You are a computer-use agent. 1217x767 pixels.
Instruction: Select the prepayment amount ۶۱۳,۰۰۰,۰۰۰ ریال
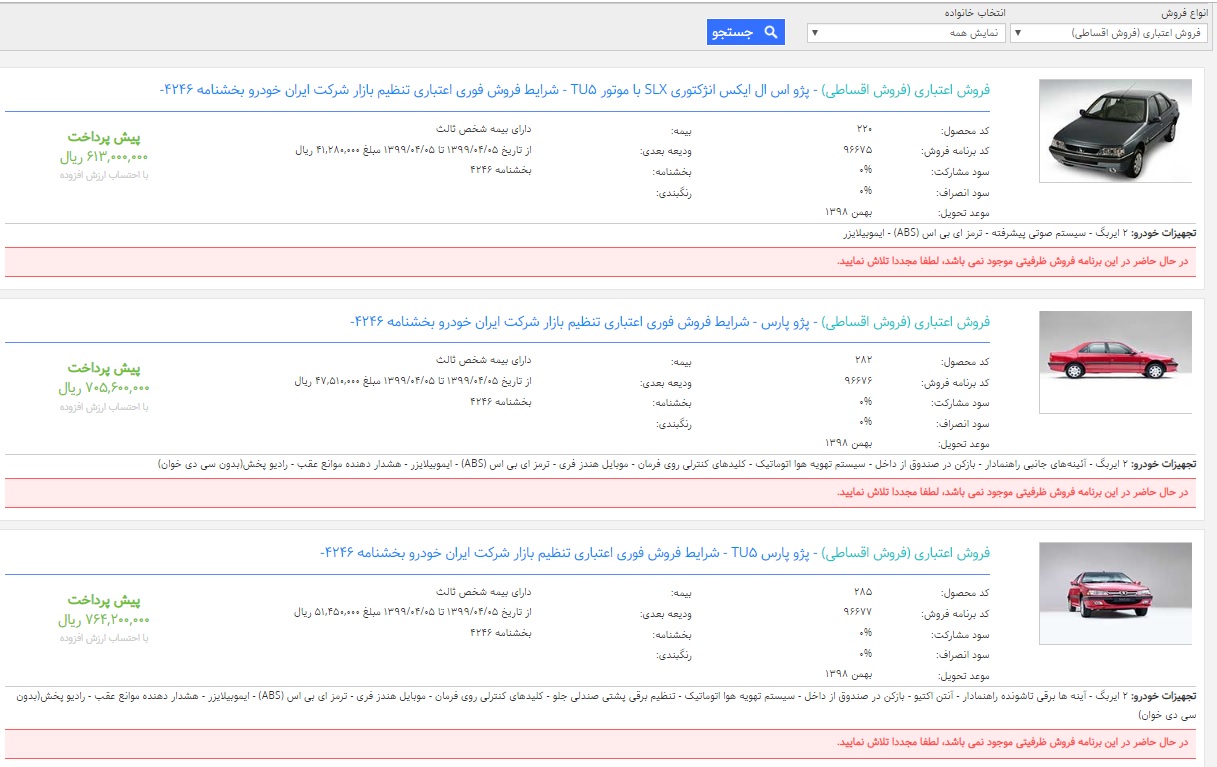[x=103, y=157]
